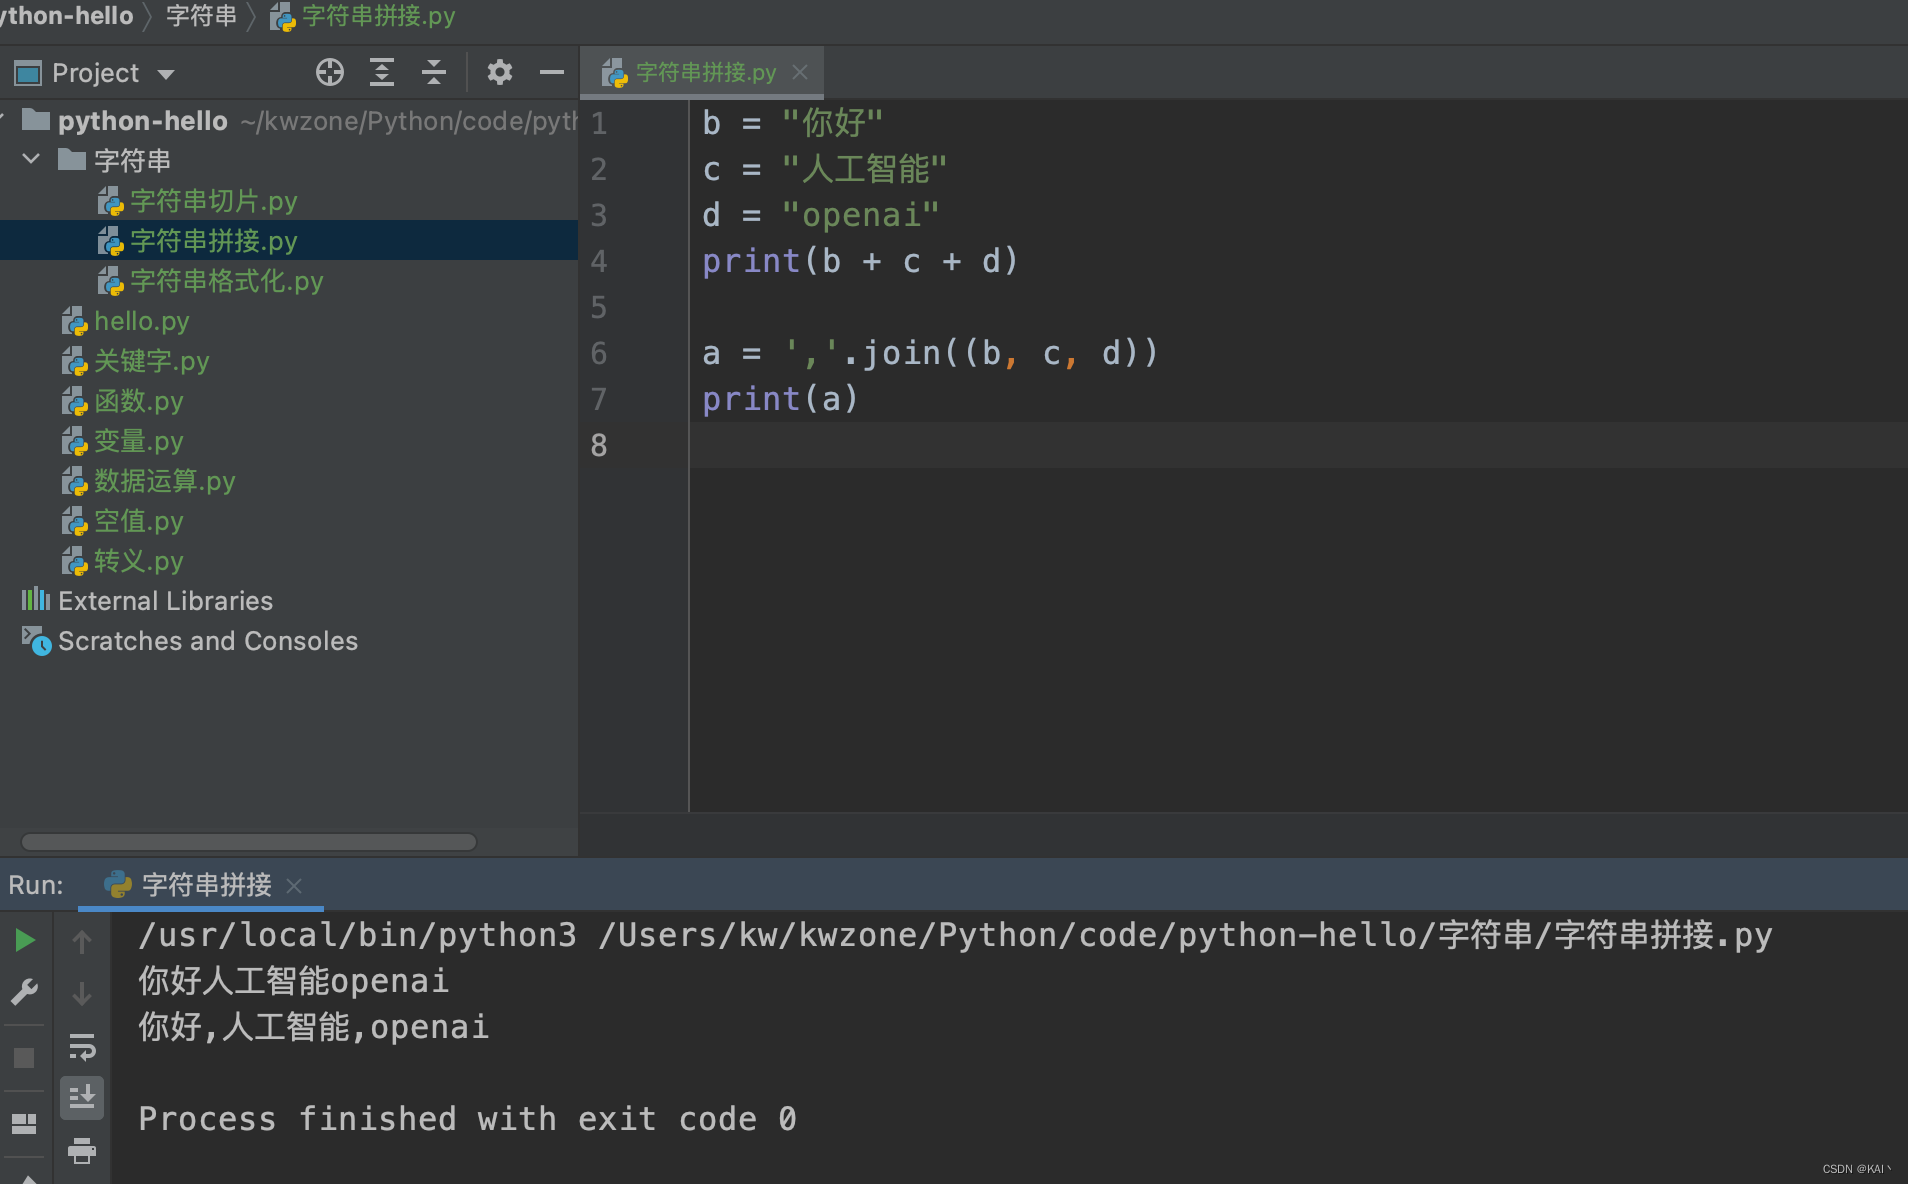The width and height of the screenshot is (1908, 1184).
Task: Click Process finished with exit code 0 text
Action: click(x=468, y=1119)
